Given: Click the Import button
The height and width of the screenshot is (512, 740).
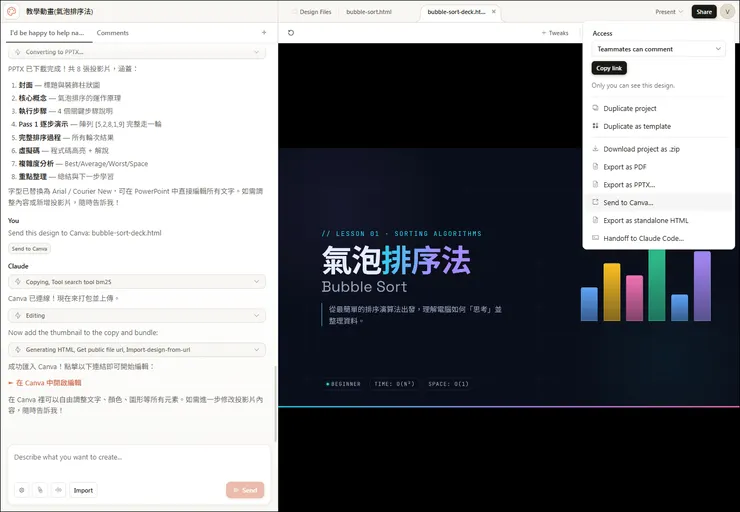Looking at the screenshot, I should 83,490.
